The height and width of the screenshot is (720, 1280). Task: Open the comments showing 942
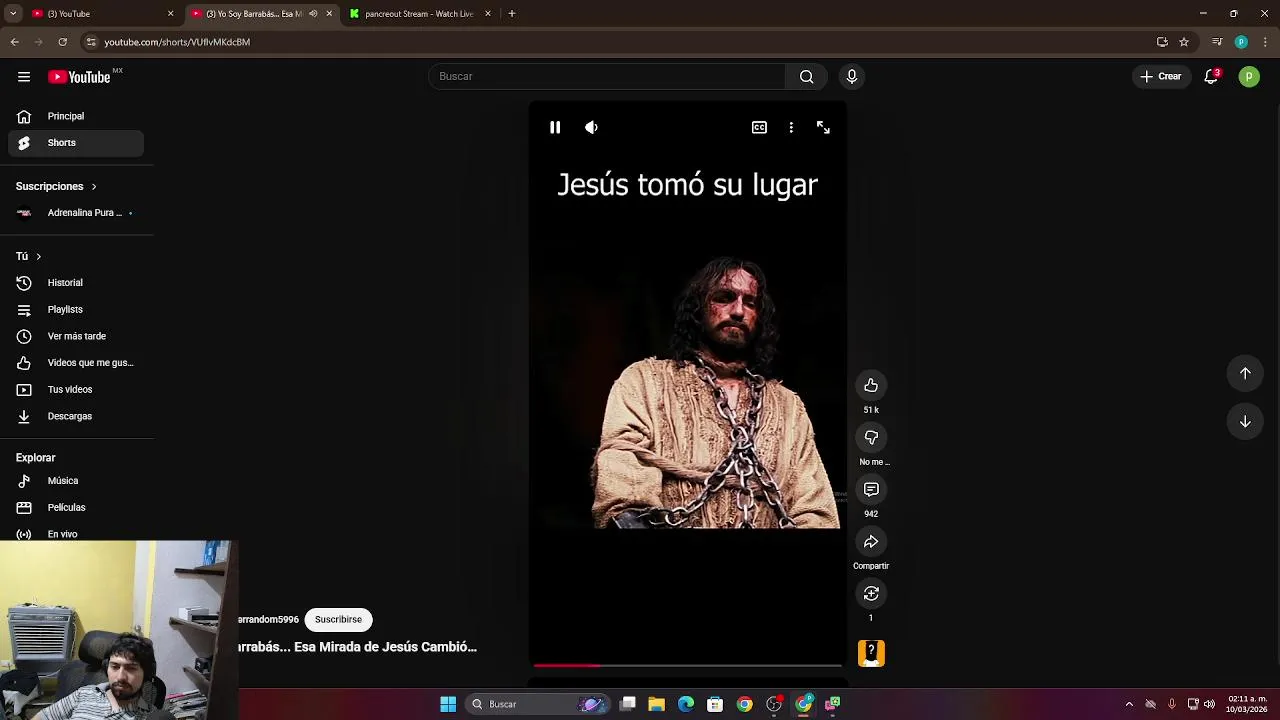[871, 490]
